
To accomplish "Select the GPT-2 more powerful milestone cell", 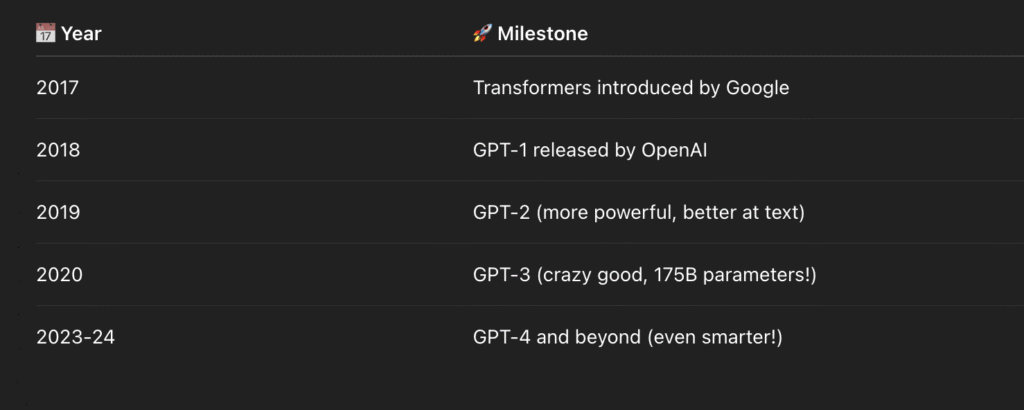I will pyautogui.click(x=639, y=213).
